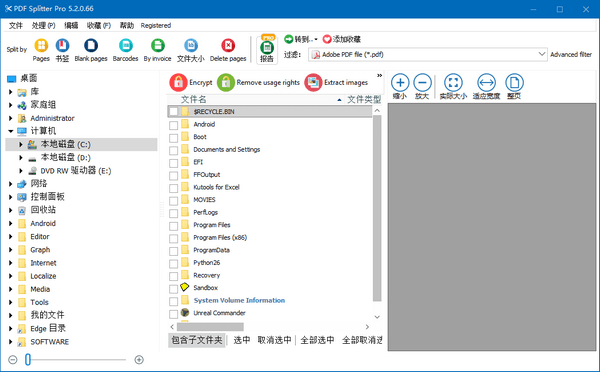Click Remove usage rights icon
Screen dimensions: 600x372
(x=226, y=82)
